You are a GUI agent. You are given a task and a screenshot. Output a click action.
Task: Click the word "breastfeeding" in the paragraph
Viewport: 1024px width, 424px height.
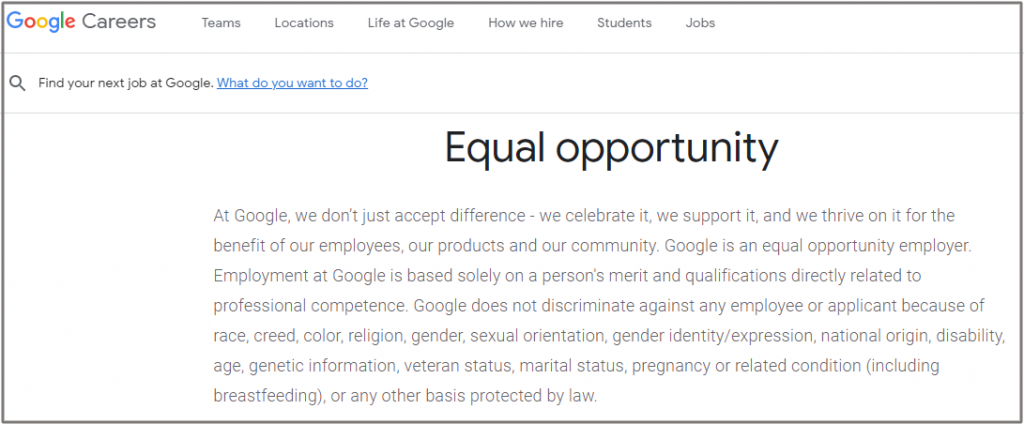pyautogui.click(x=264, y=395)
